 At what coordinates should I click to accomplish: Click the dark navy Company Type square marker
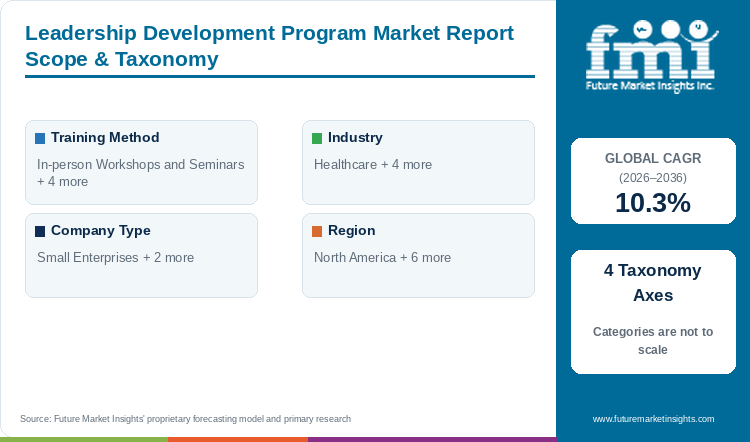point(40,232)
